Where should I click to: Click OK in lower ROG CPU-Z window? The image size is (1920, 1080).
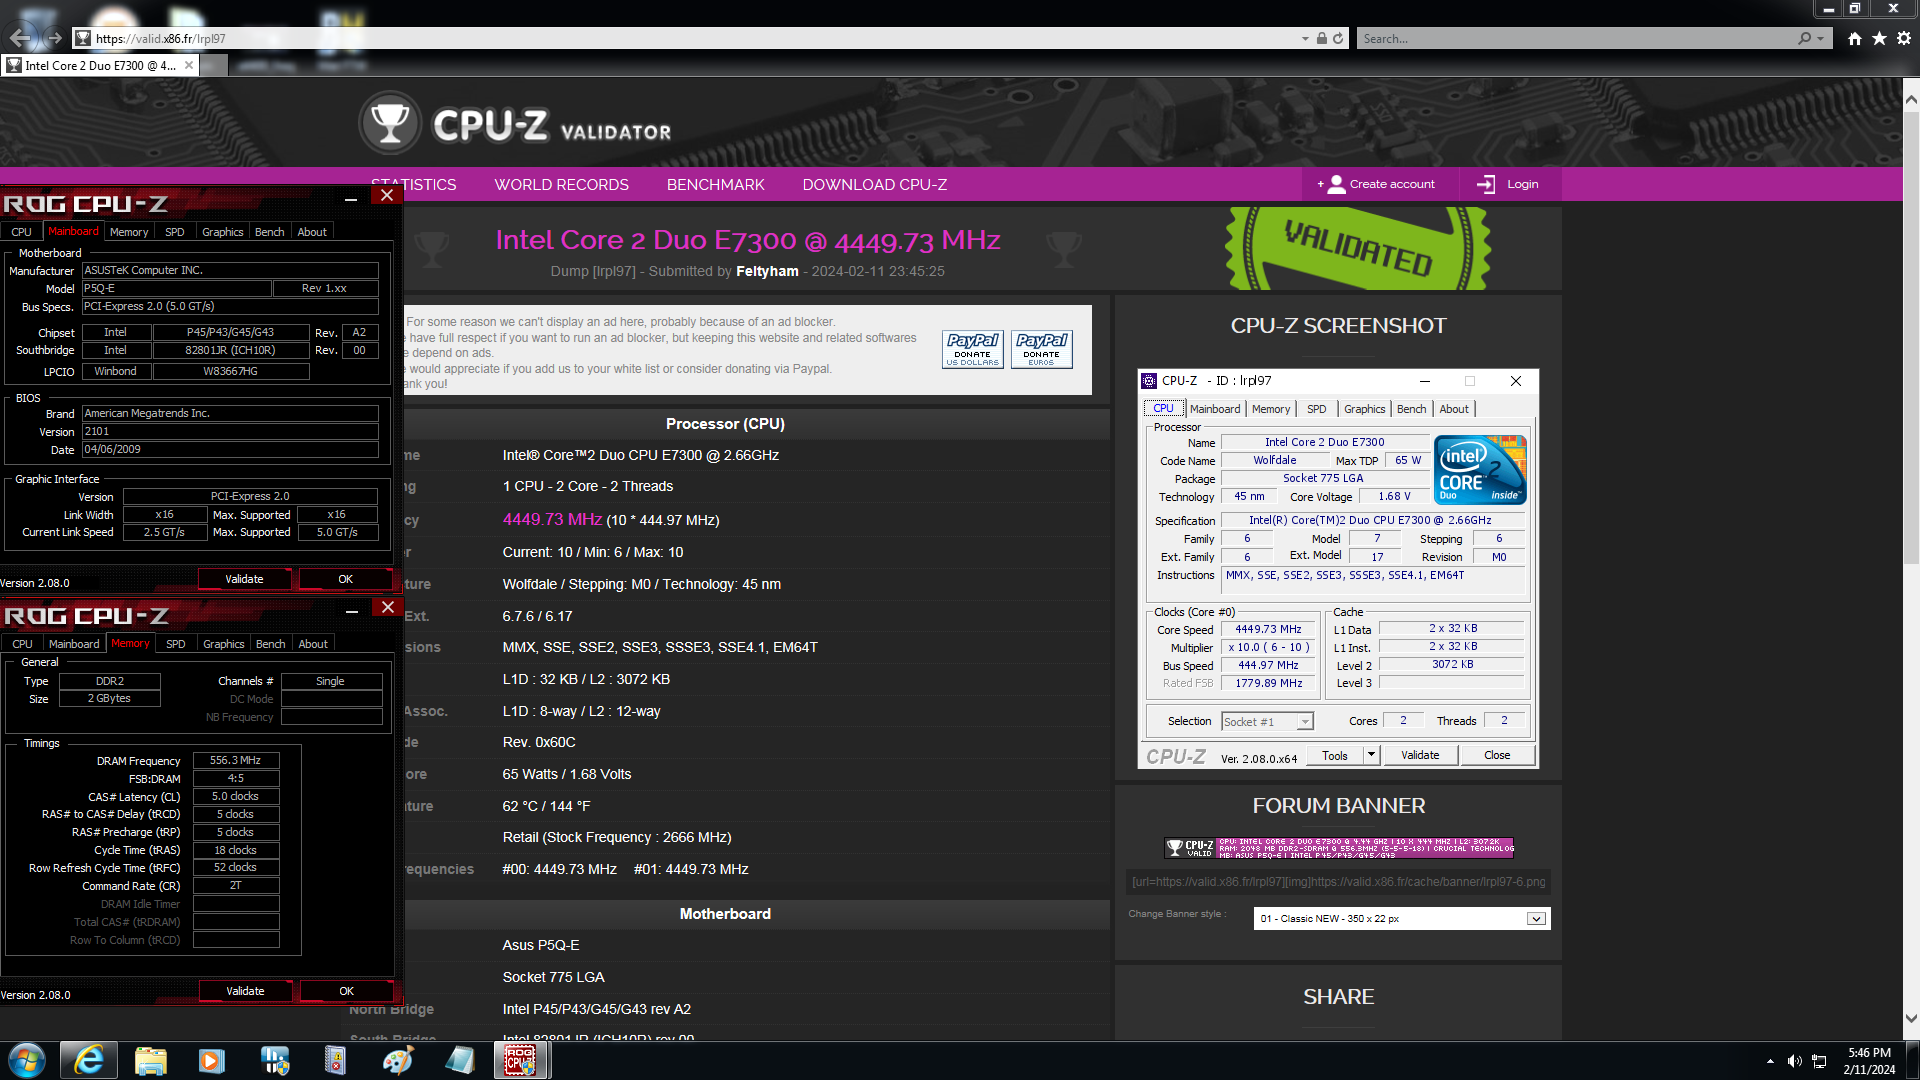pos(346,991)
